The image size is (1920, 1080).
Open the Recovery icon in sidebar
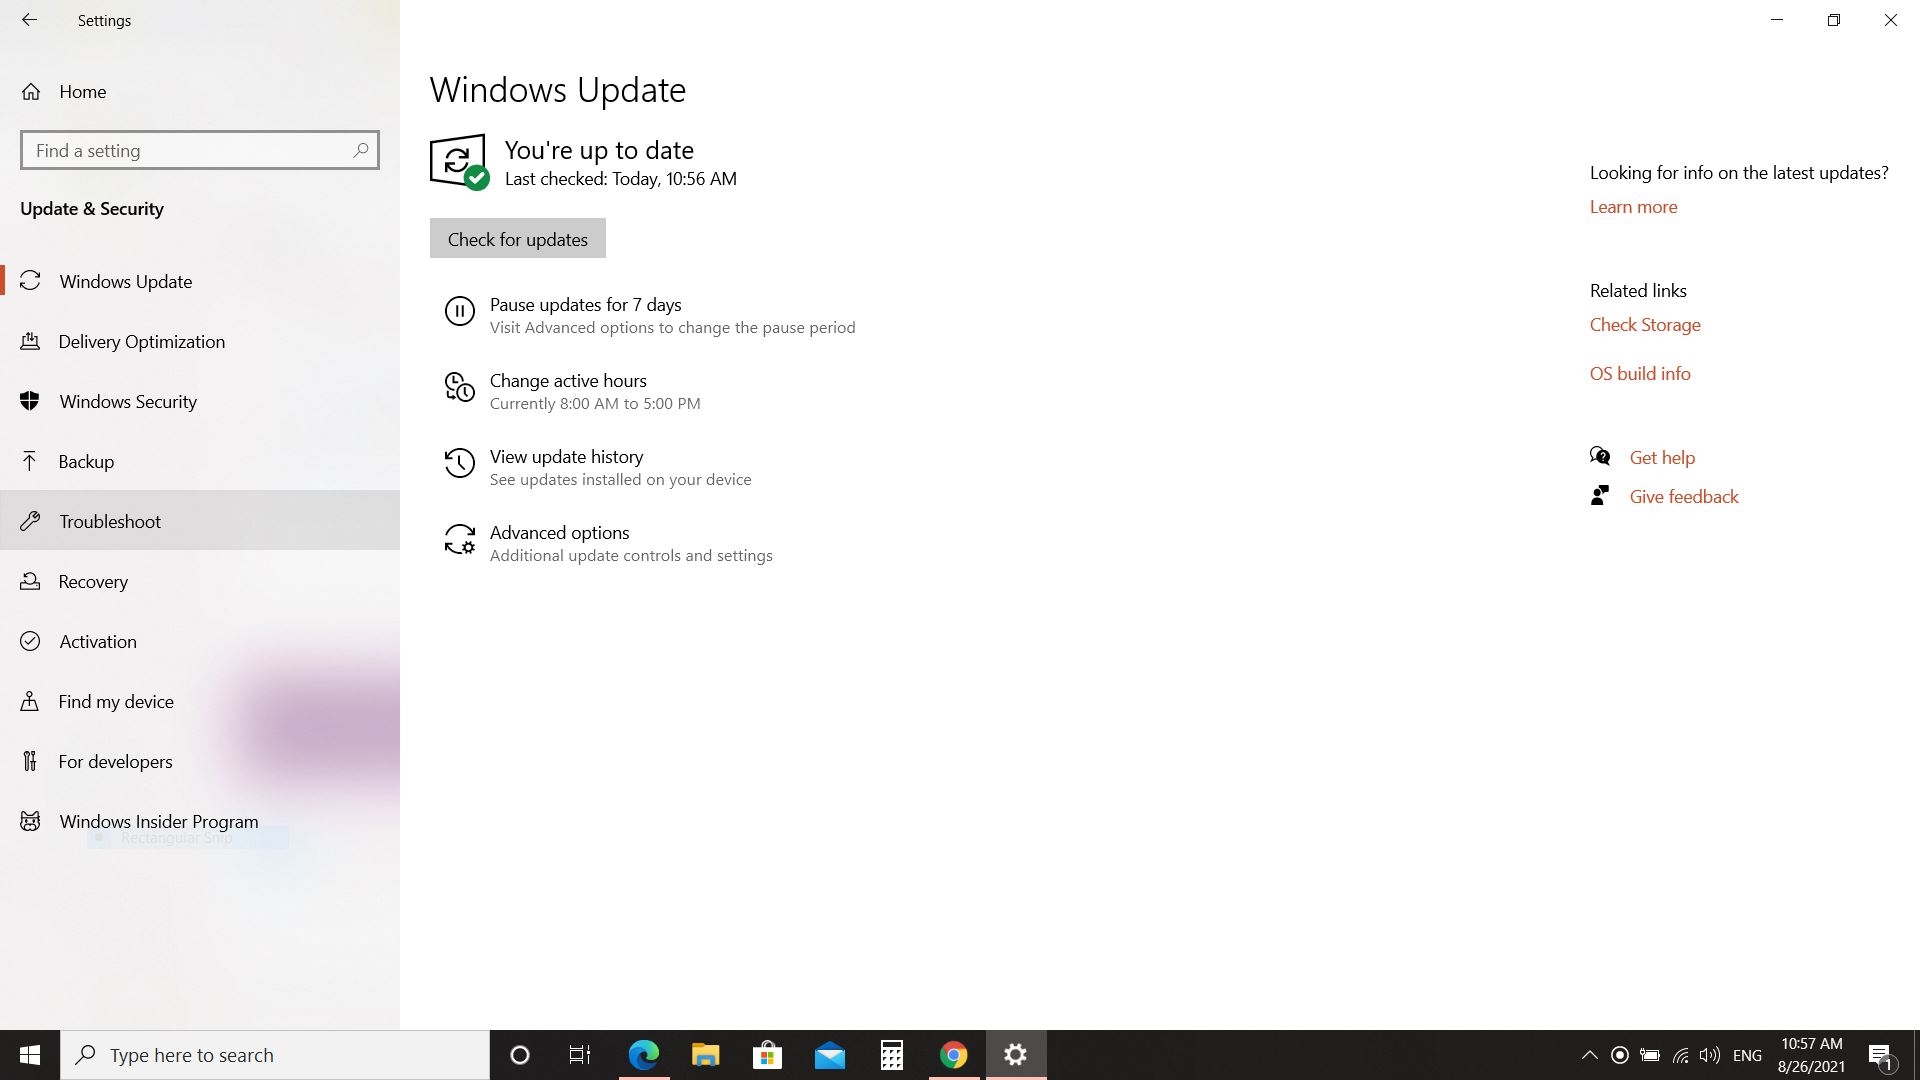pos(30,581)
